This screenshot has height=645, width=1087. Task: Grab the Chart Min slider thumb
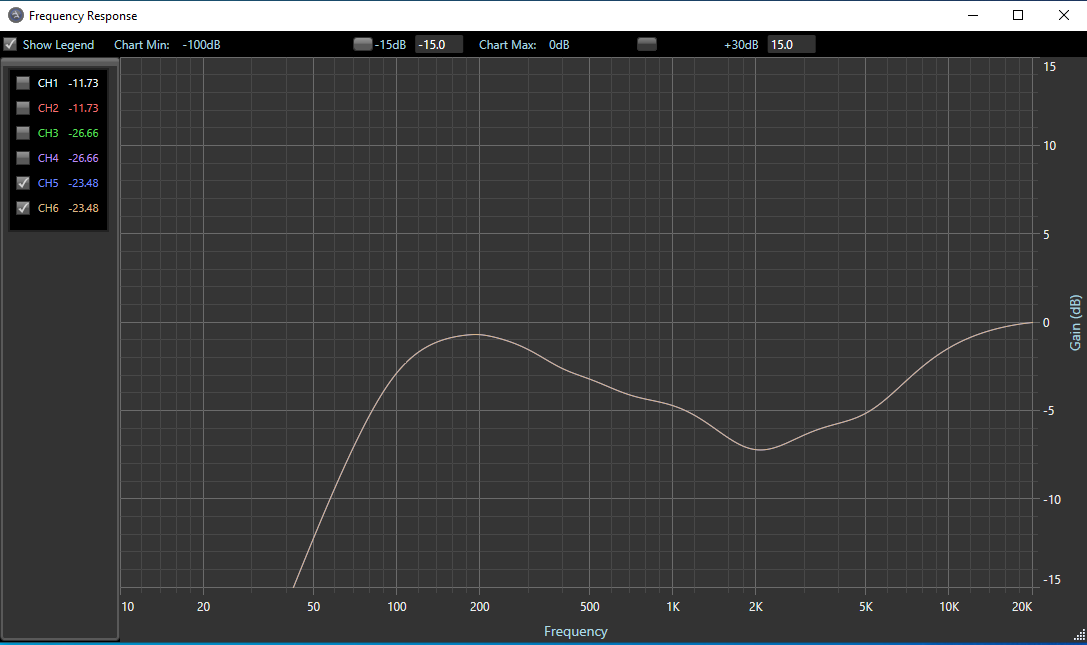click(x=362, y=44)
